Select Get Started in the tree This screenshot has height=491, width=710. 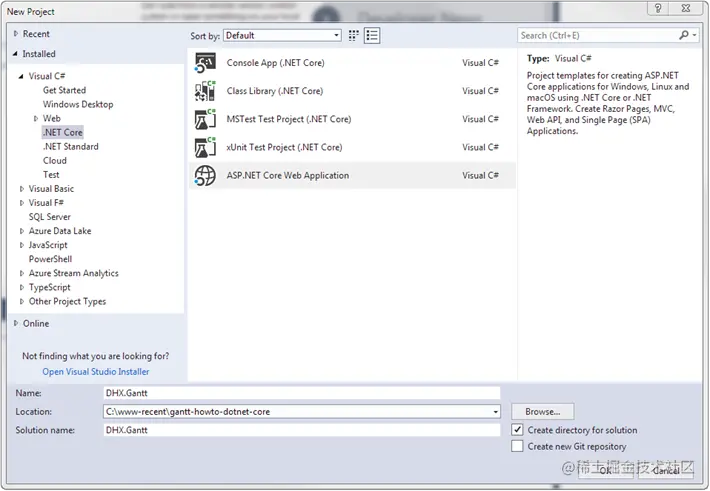(x=64, y=90)
